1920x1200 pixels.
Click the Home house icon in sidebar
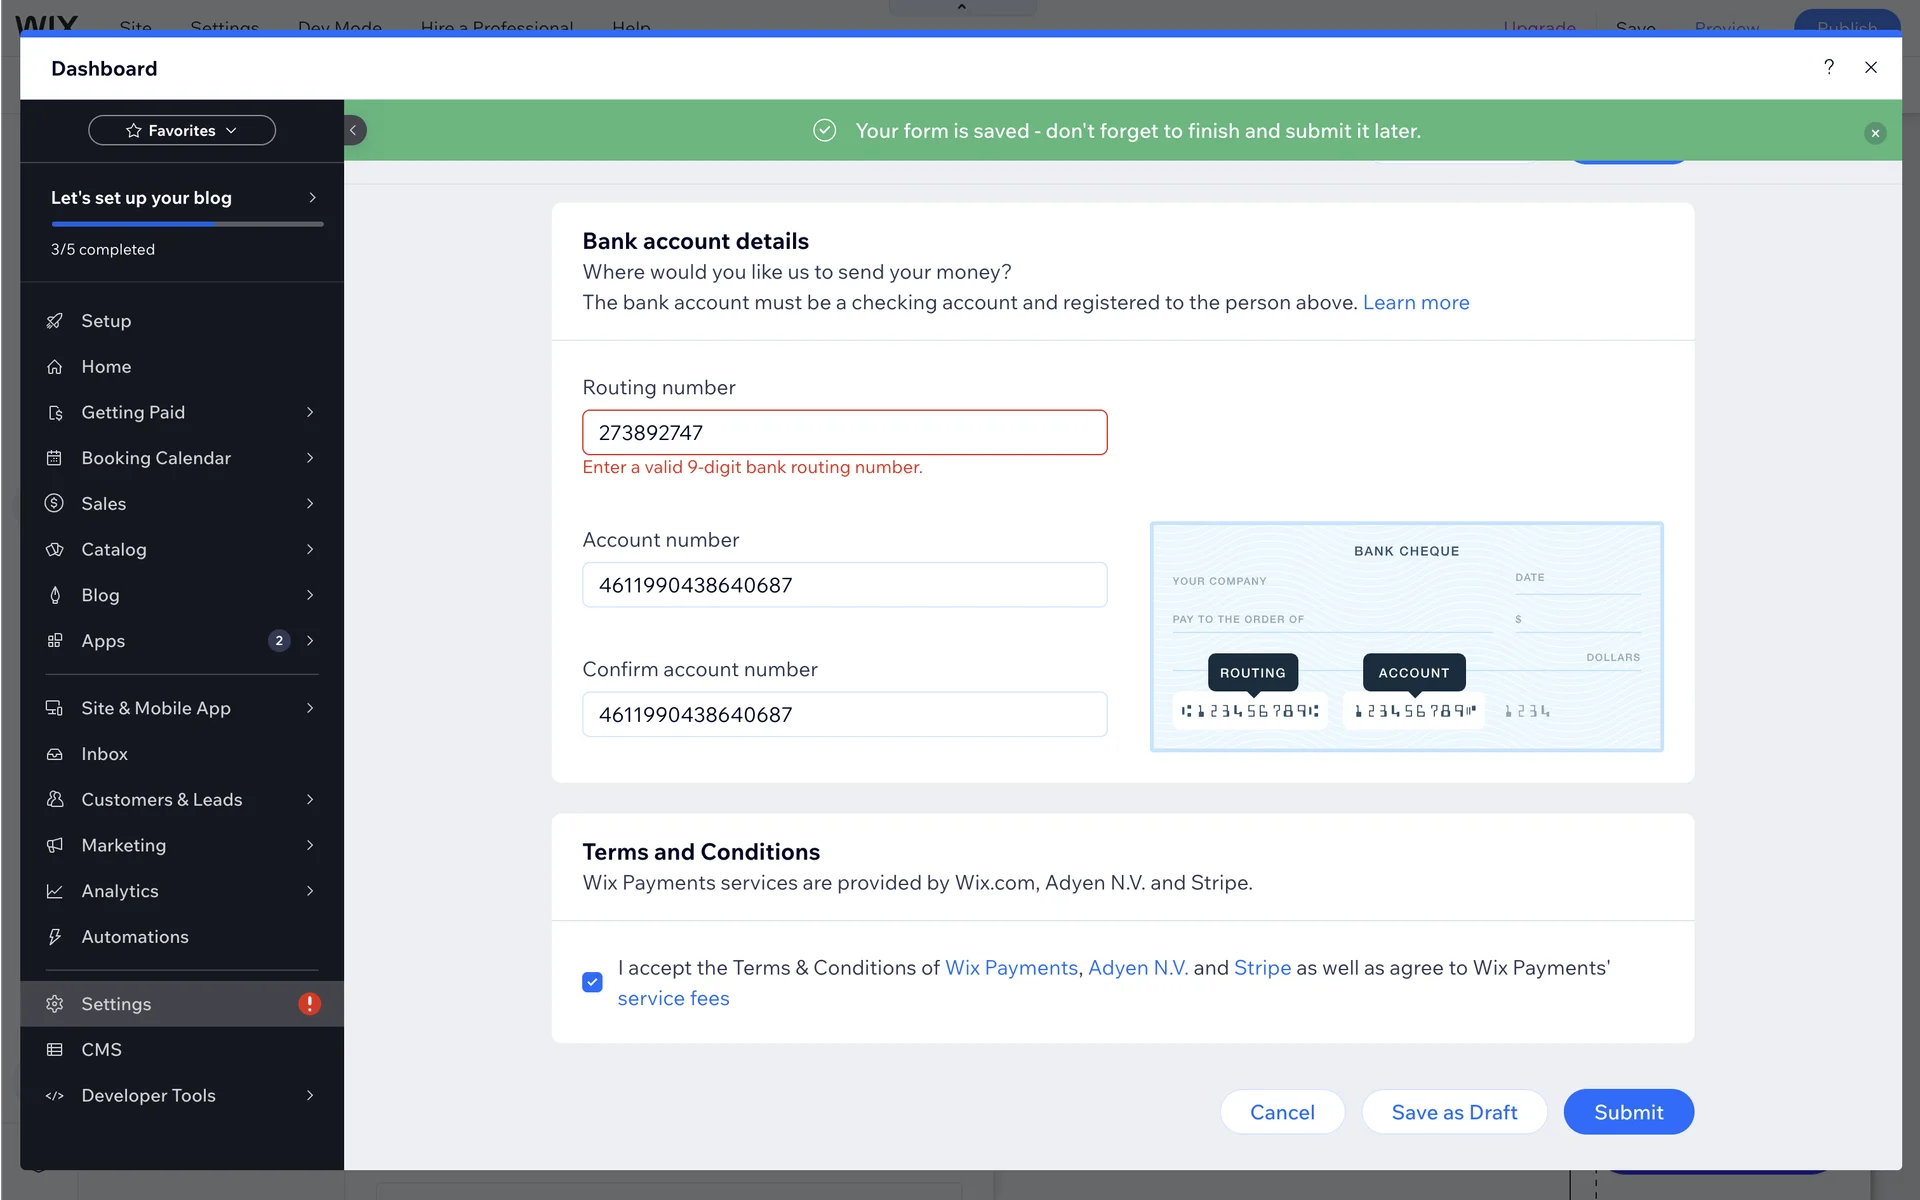[x=55, y=367]
